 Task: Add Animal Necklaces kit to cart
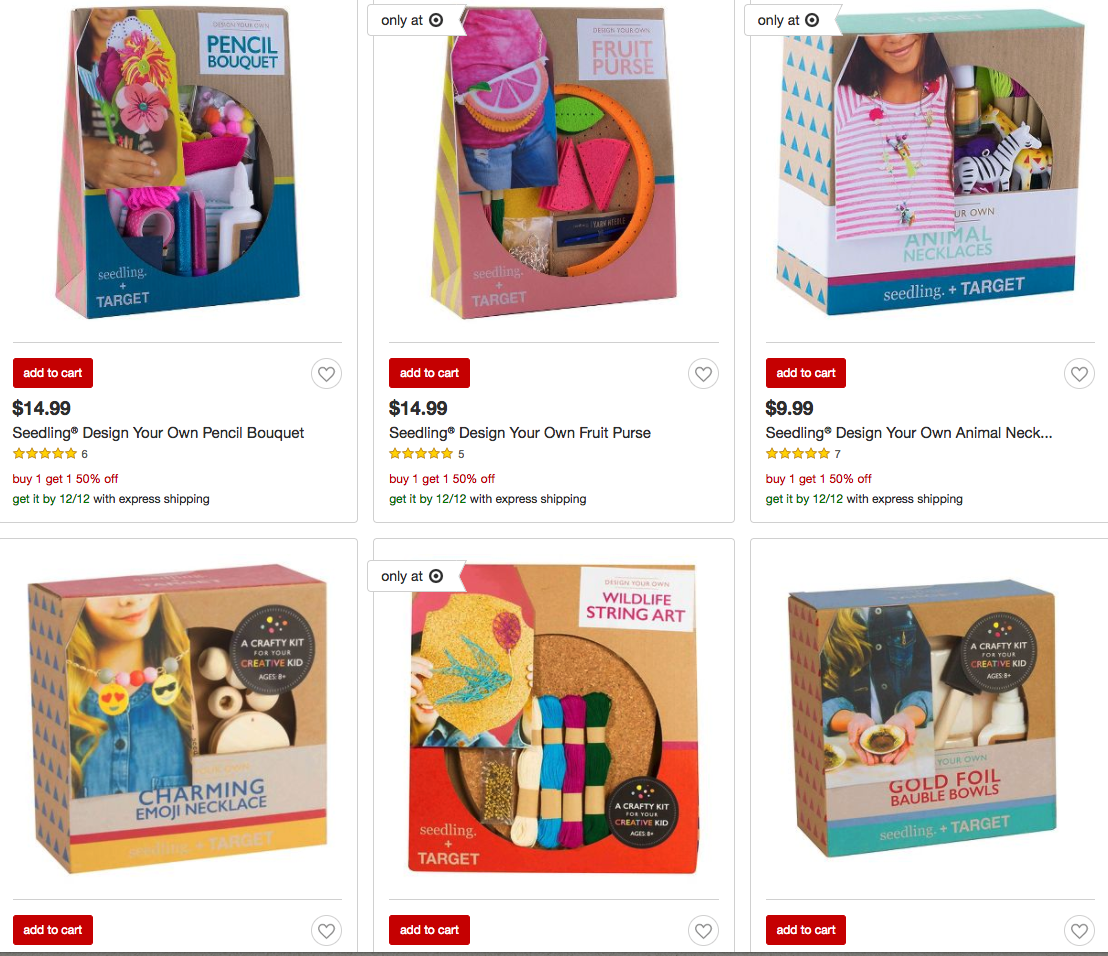coord(806,373)
